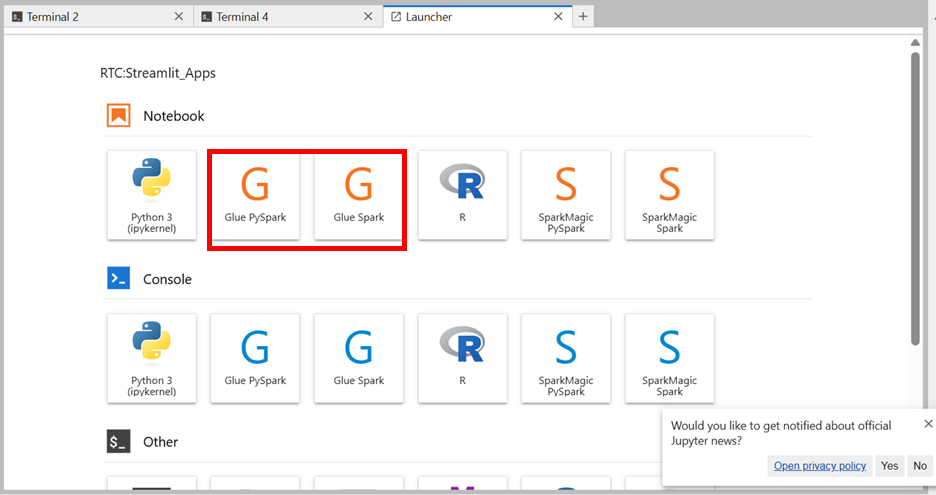
Task: Start a SparkMagic PySpark console
Action: (566, 358)
